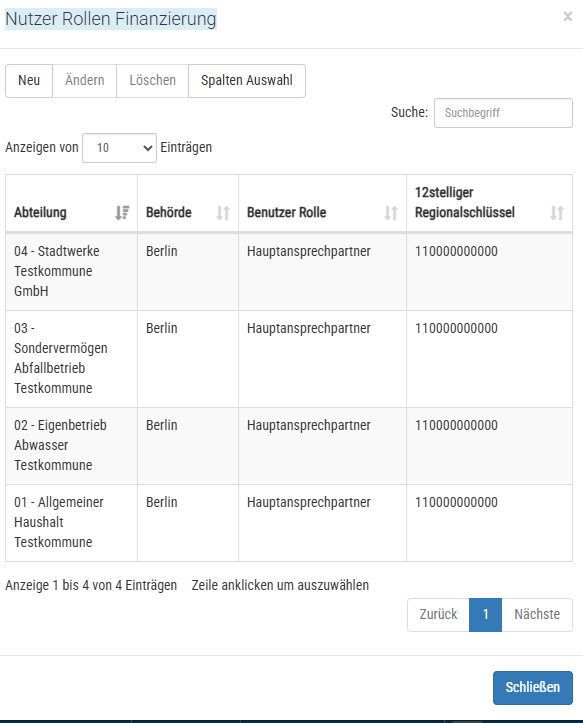The width and height of the screenshot is (583, 723).
Task: Select the 02 - Eigenbetrieb Abwasser row
Action: point(289,446)
